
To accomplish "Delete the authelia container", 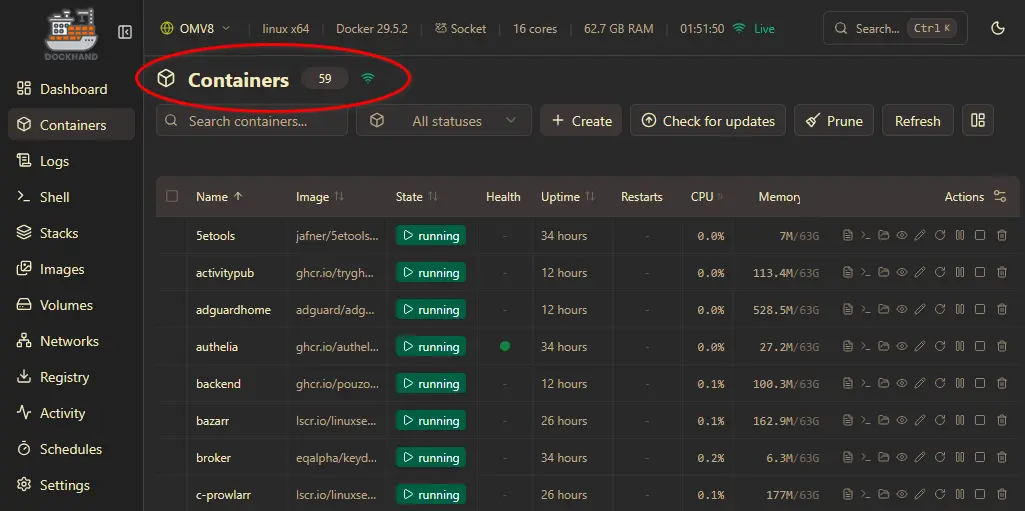I will (x=1001, y=346).
